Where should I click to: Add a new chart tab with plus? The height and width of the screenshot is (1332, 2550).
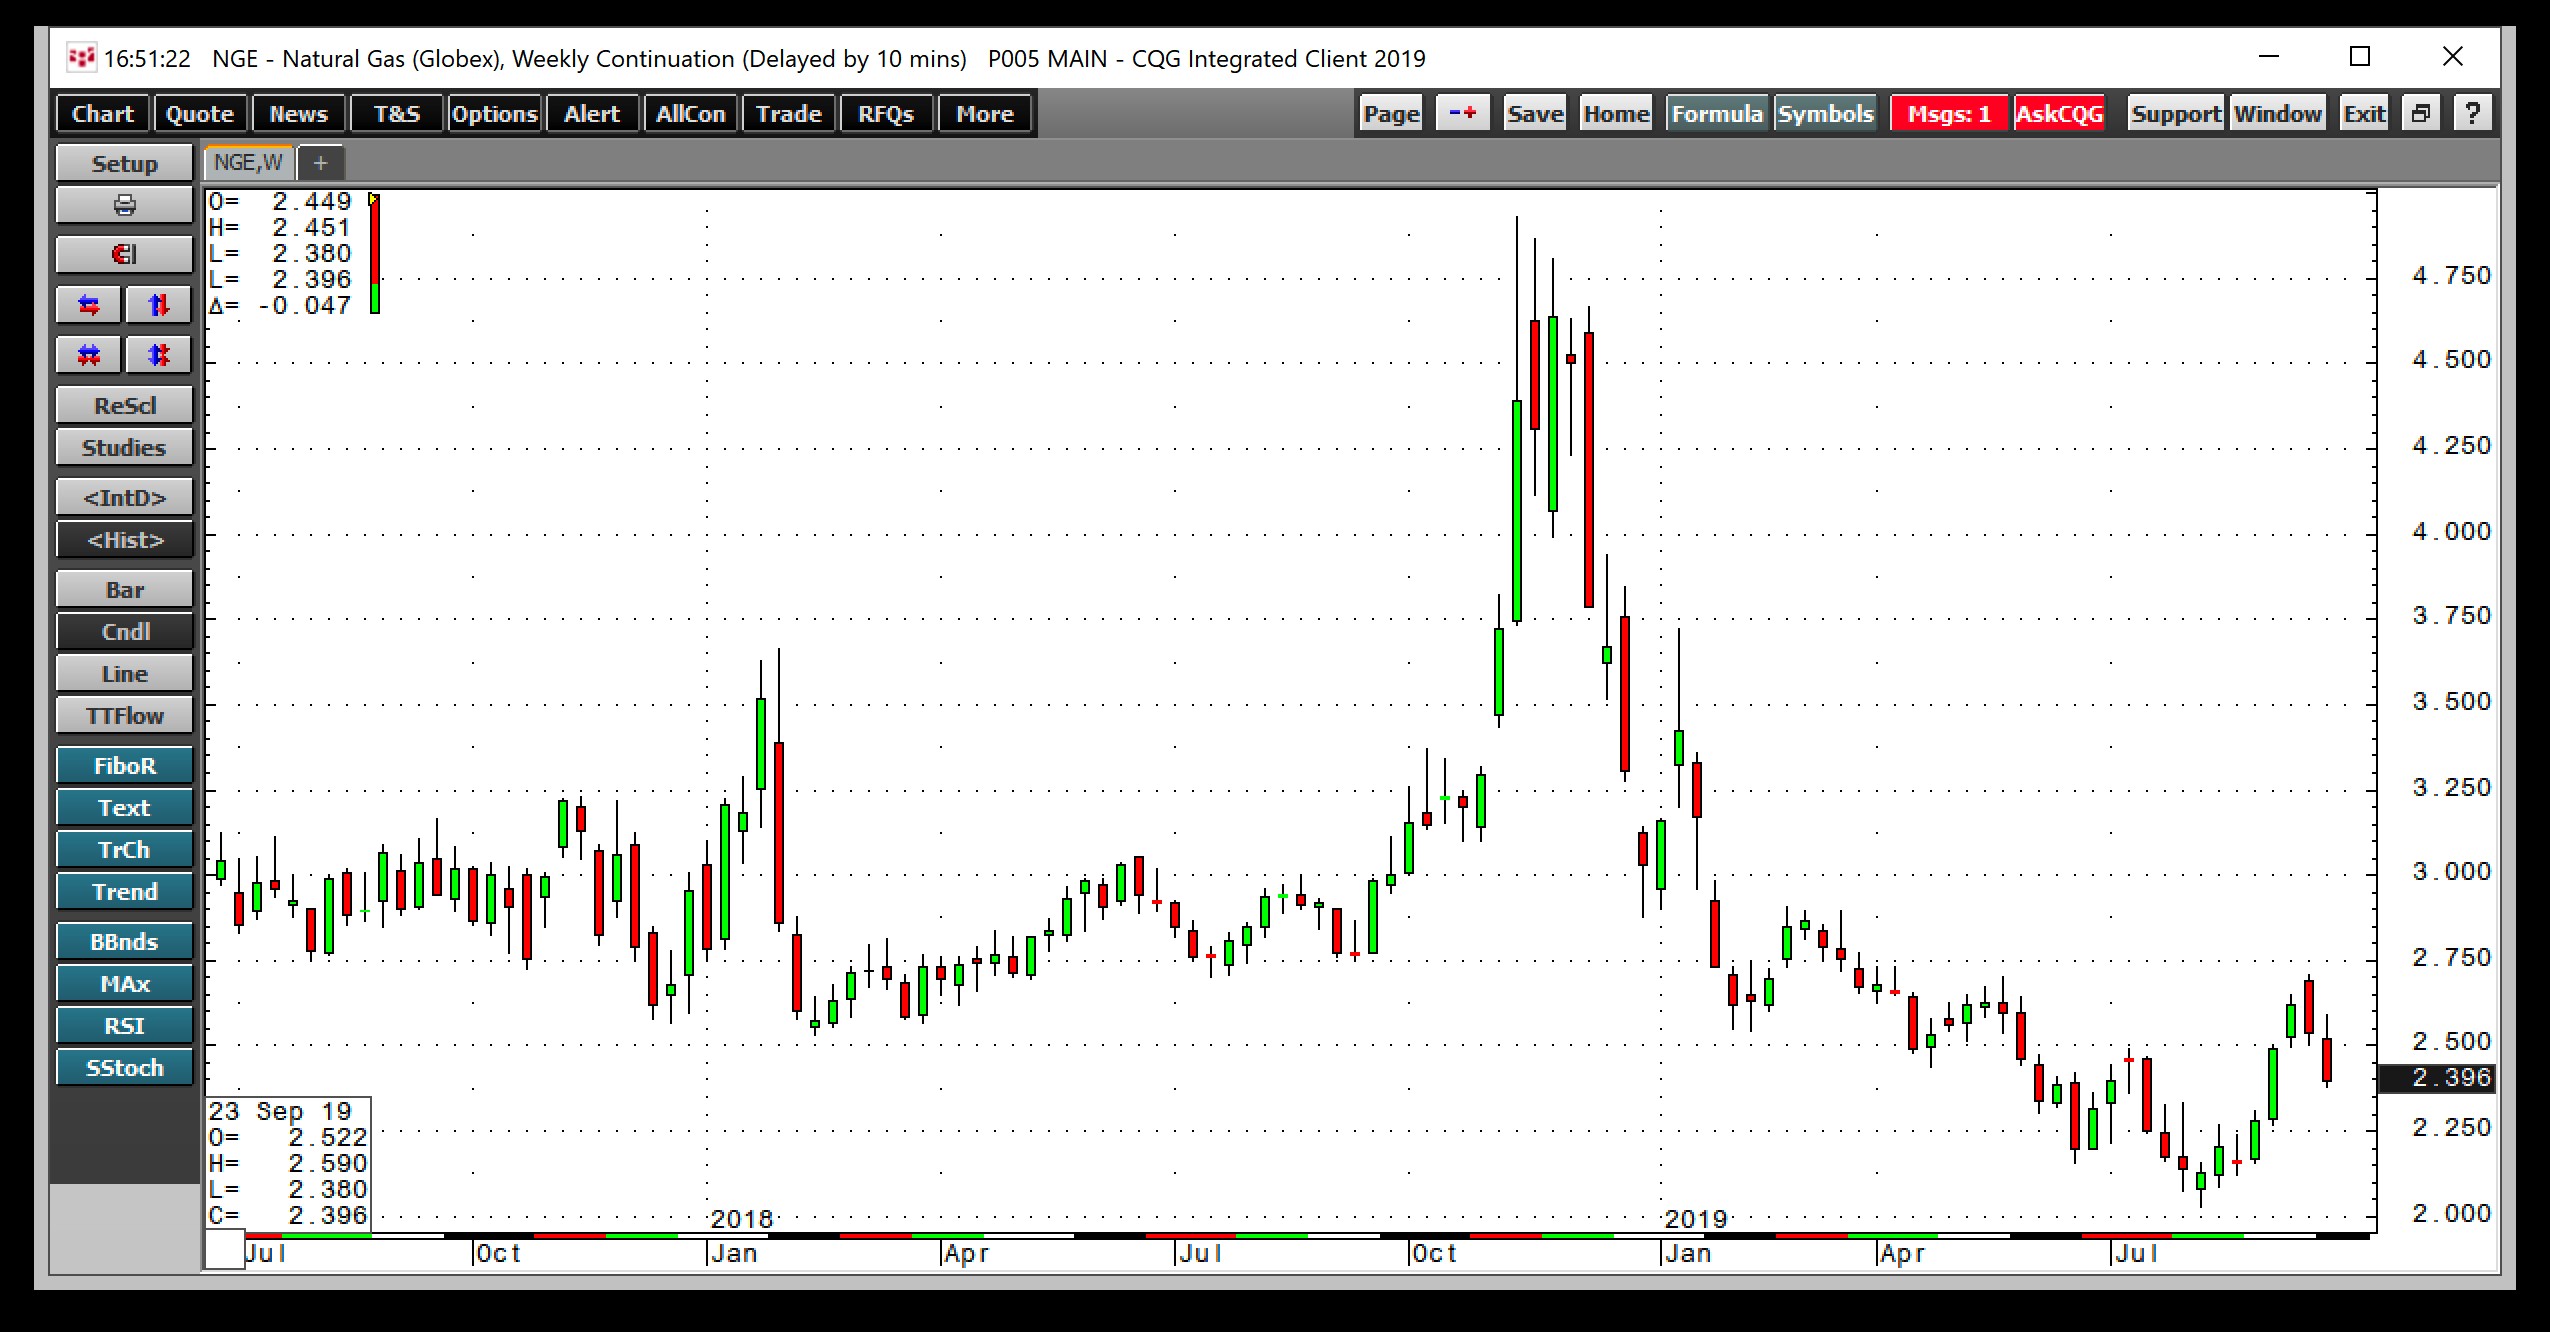tap(320, 162)
